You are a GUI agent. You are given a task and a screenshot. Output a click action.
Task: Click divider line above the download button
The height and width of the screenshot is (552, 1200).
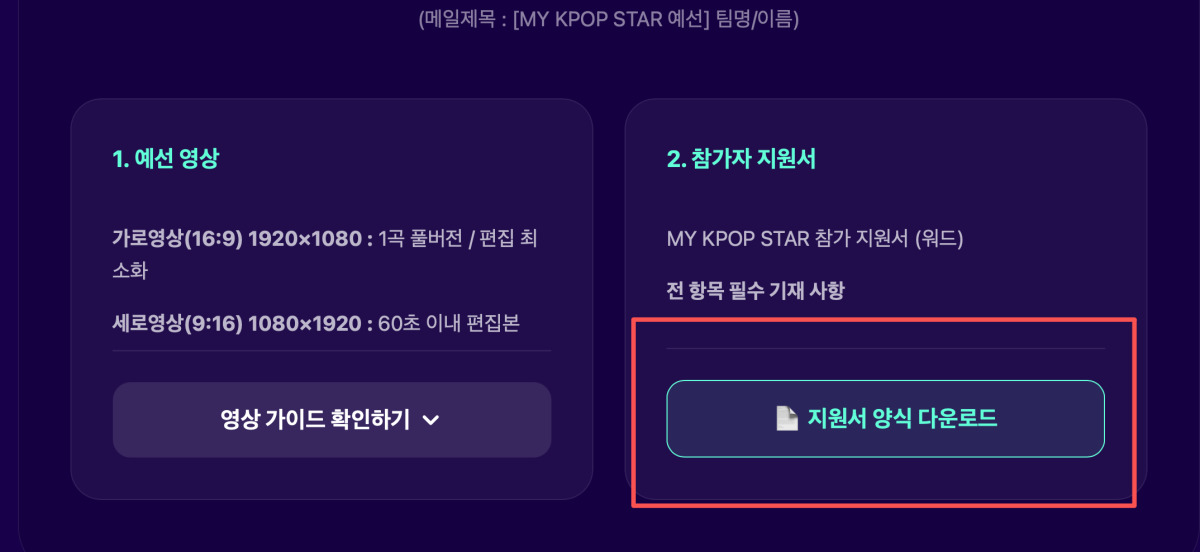tap(885, 348)
